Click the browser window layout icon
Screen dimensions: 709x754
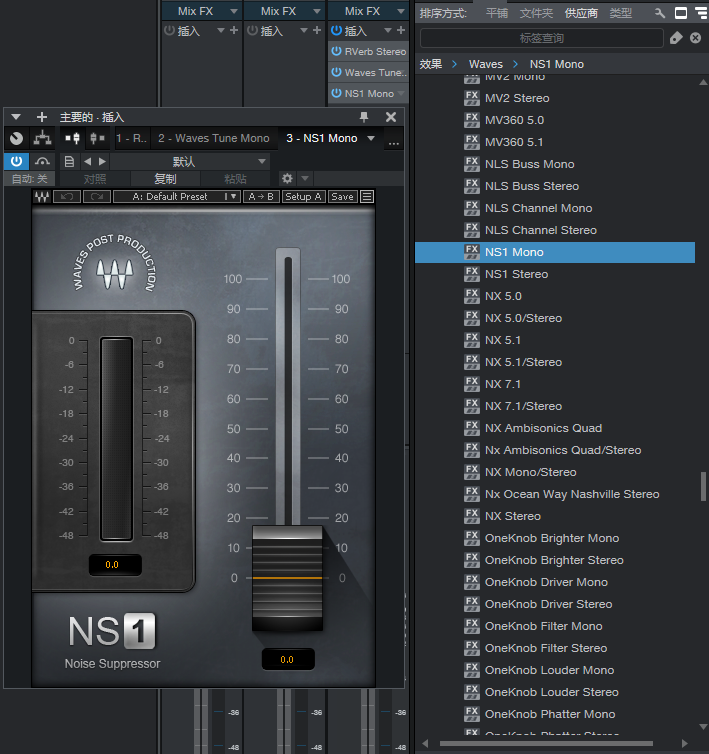681,13
